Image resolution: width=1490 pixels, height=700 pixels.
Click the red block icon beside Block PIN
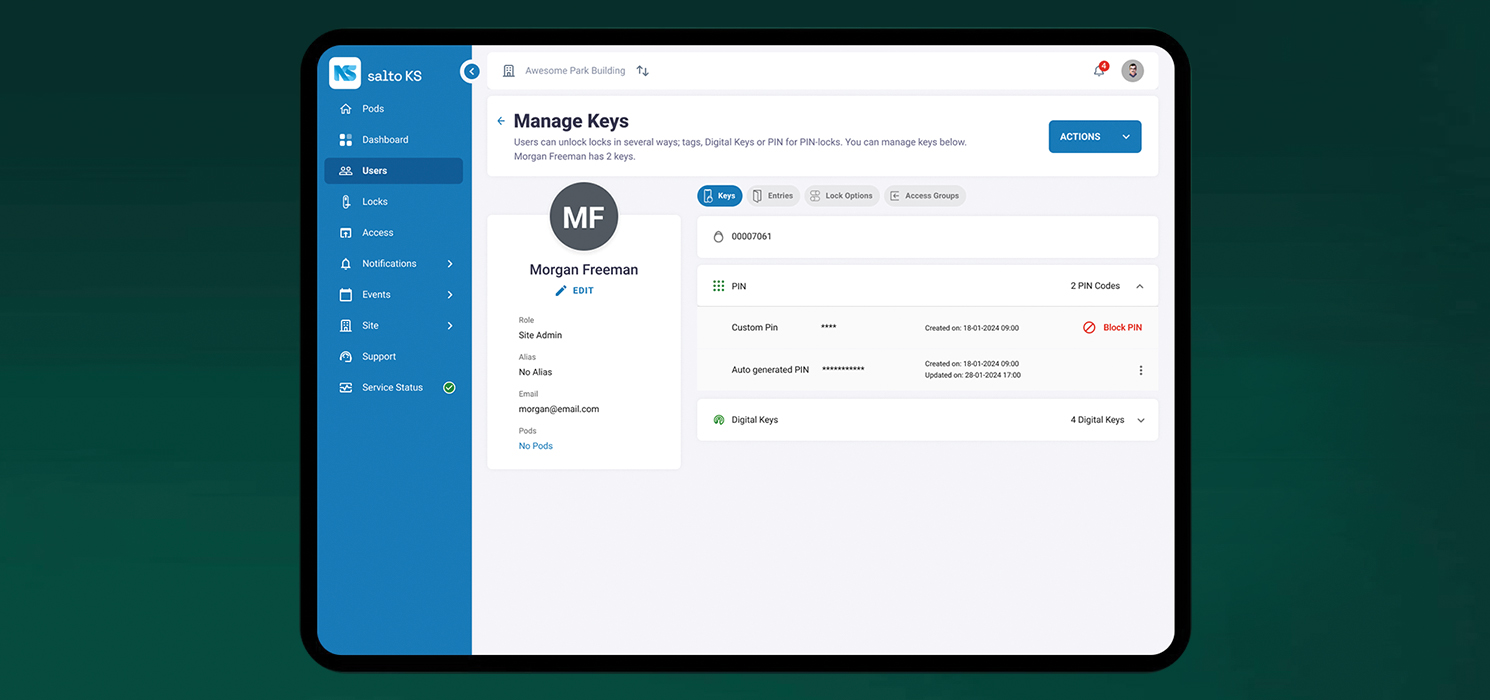[x=1089, y=328]
